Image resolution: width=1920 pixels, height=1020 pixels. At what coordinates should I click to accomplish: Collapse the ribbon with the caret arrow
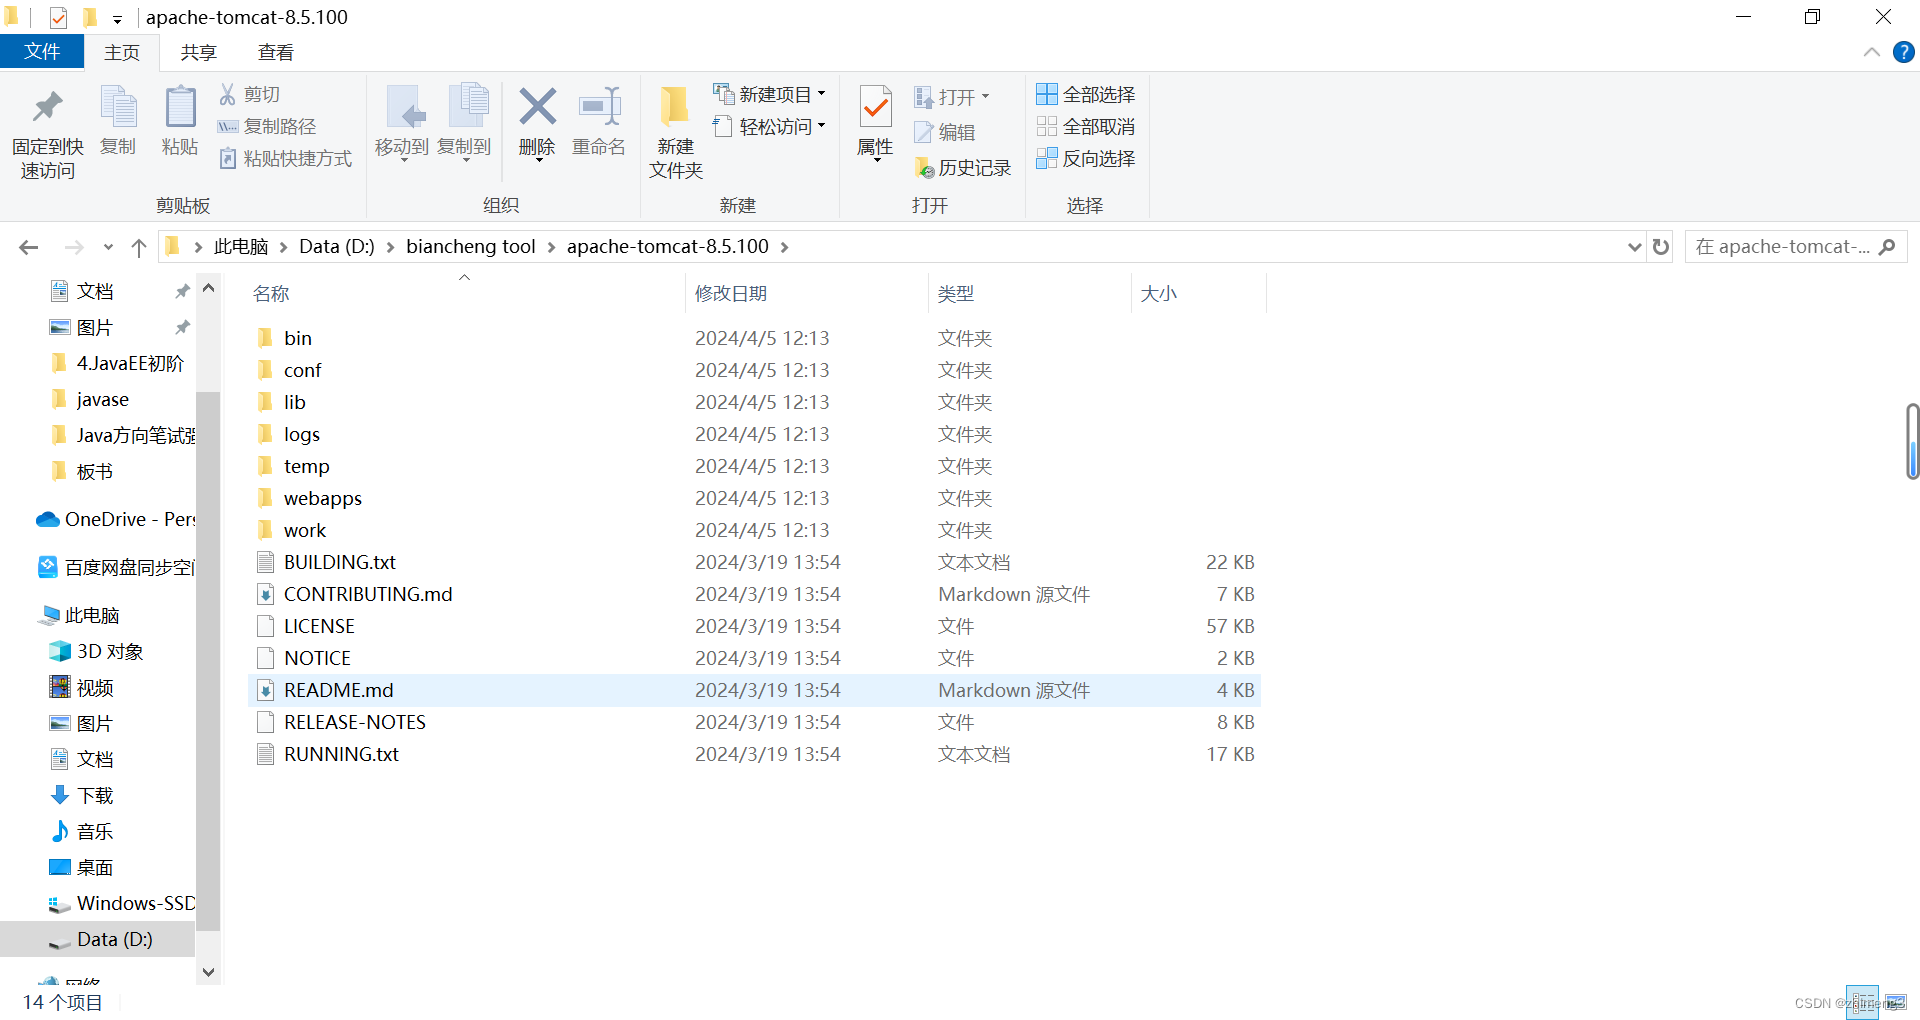coord(1872,52)
